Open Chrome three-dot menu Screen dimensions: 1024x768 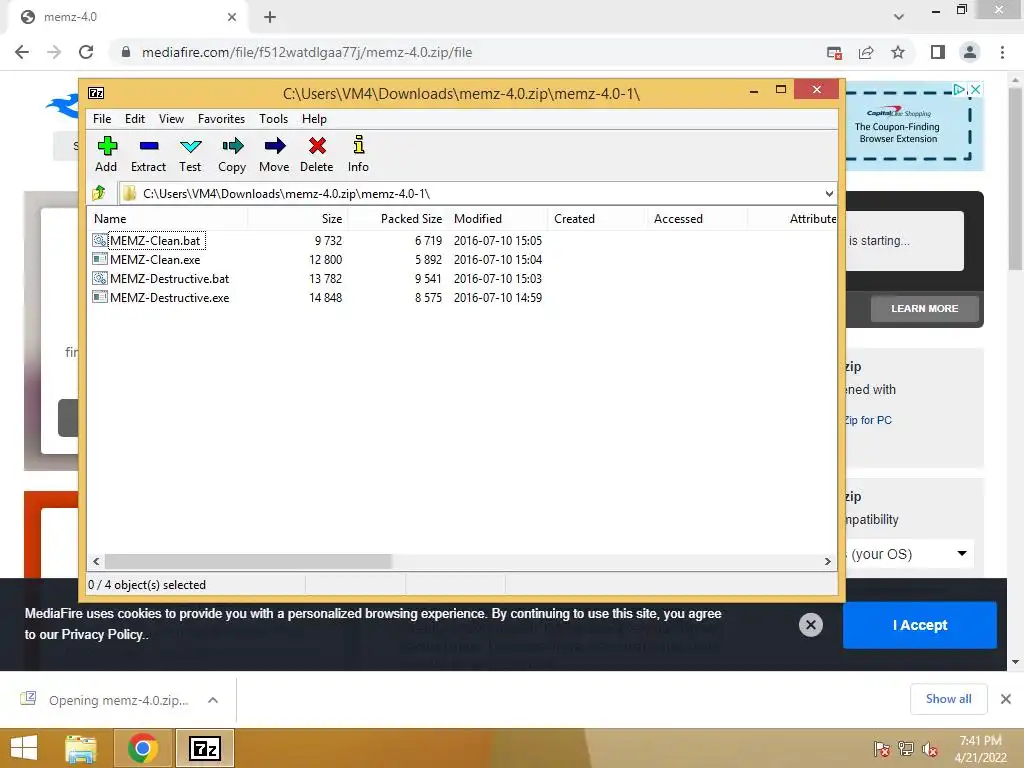coord(1002,52)
